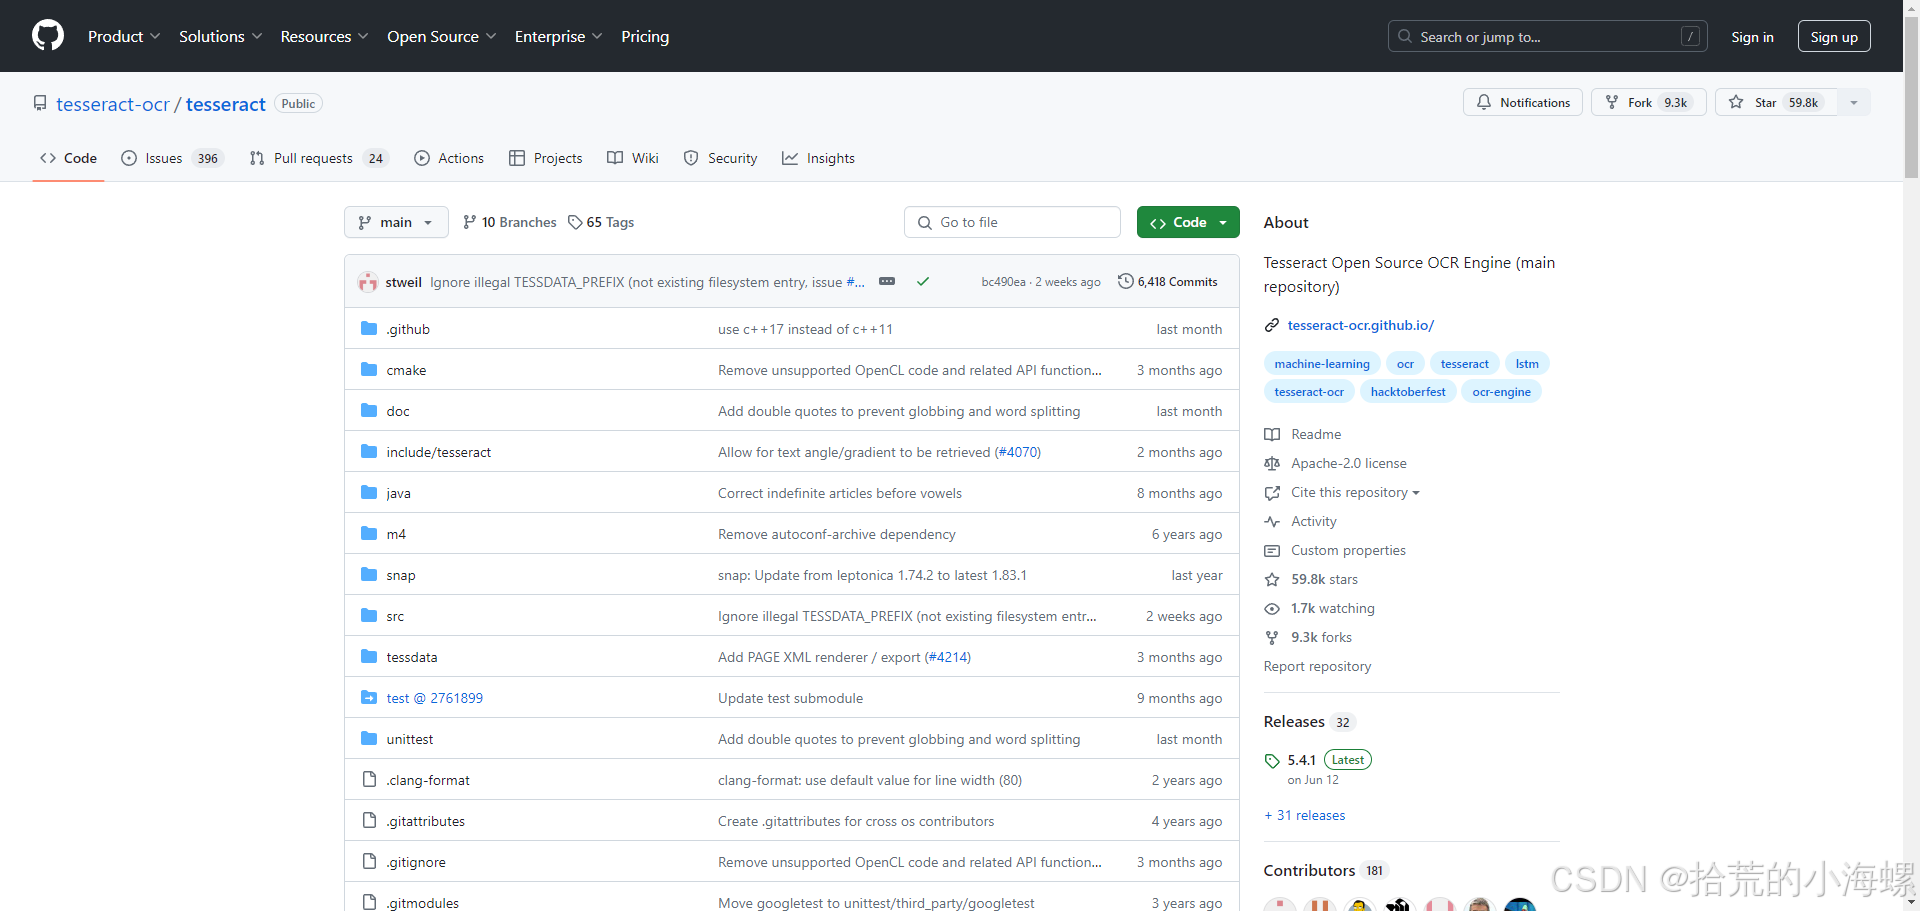Click the .gitignore file icon
1920x911 pixels.
pos(369,861)
